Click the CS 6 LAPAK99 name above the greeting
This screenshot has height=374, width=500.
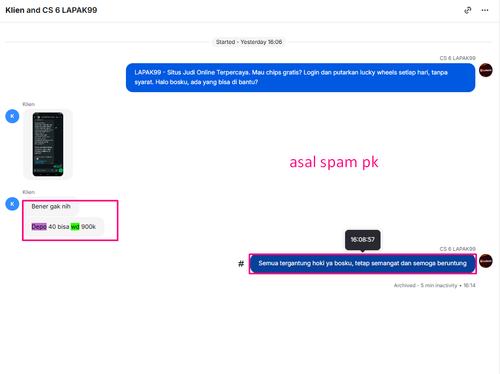coord(457,58)
